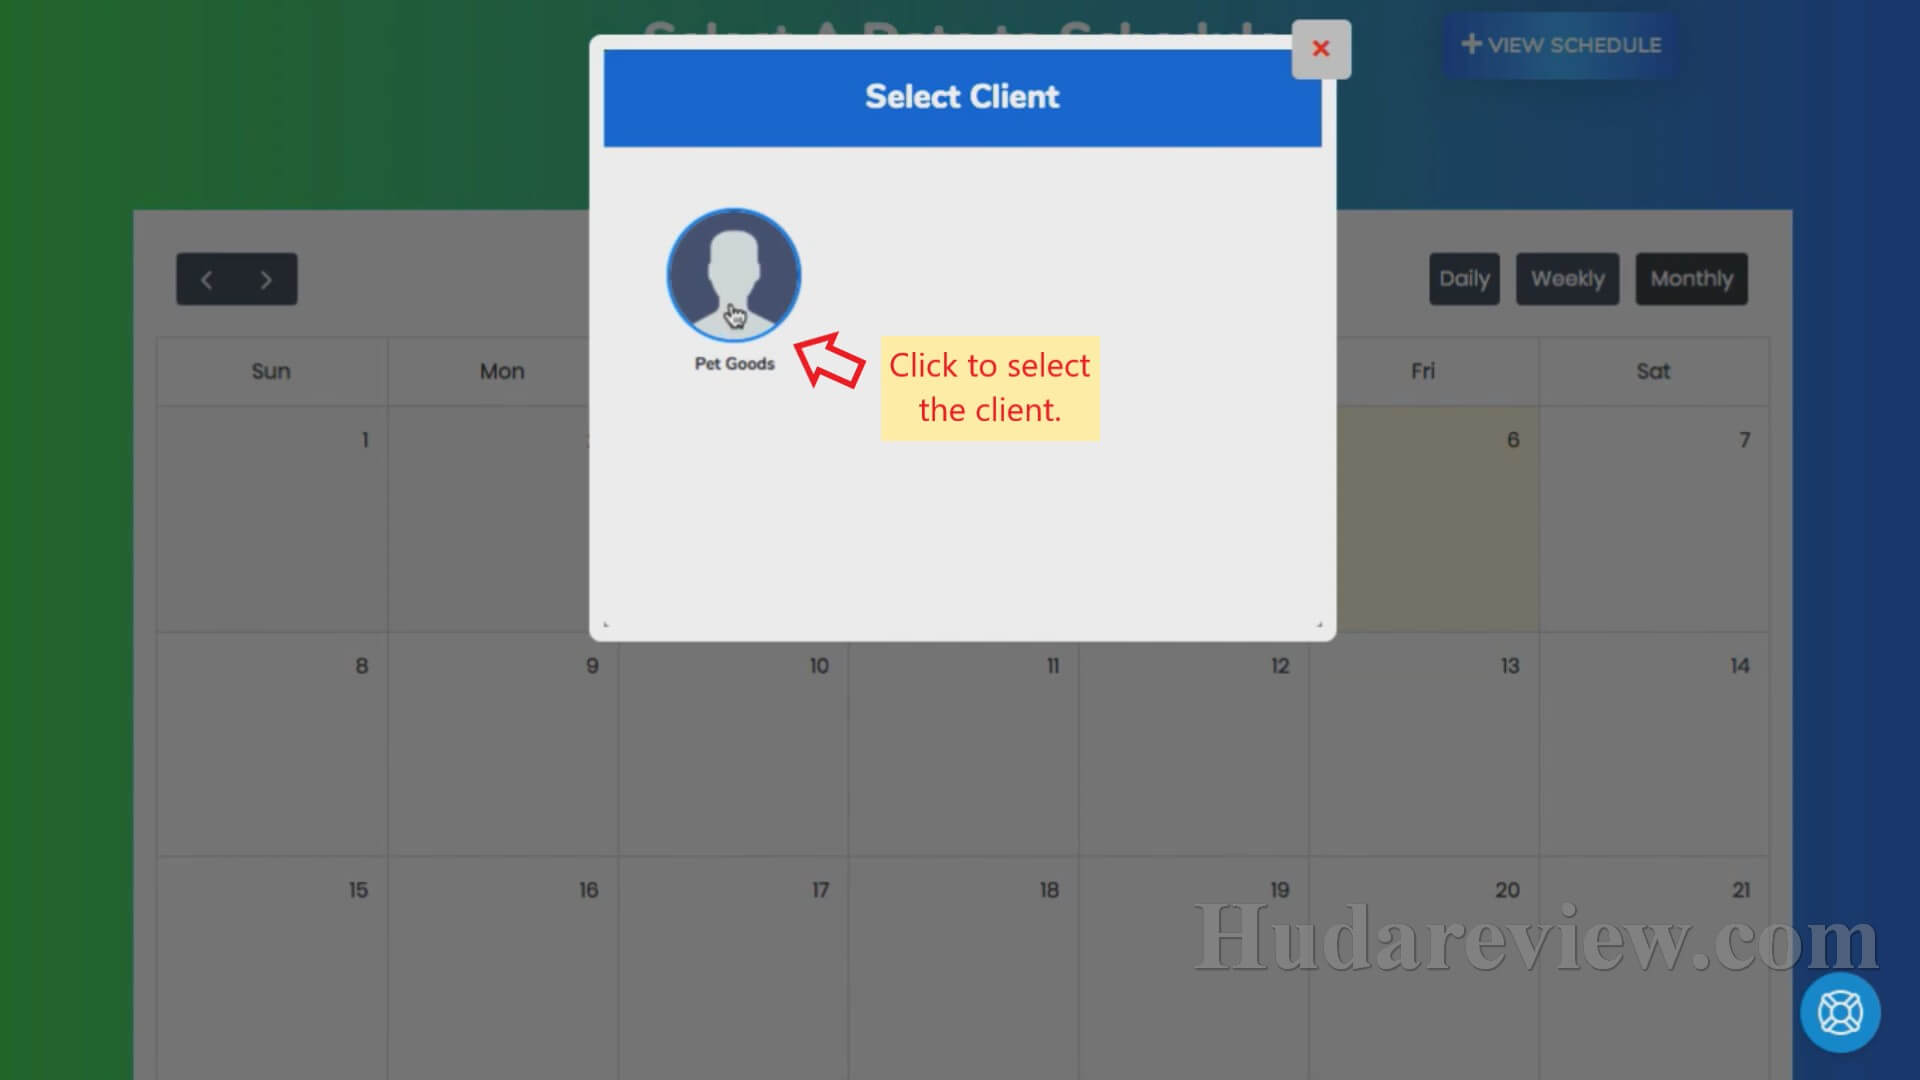Viewport: 1920px width, 1080px height.
Task: Navigate to next month with forward arrow
Action: point(265,277)
